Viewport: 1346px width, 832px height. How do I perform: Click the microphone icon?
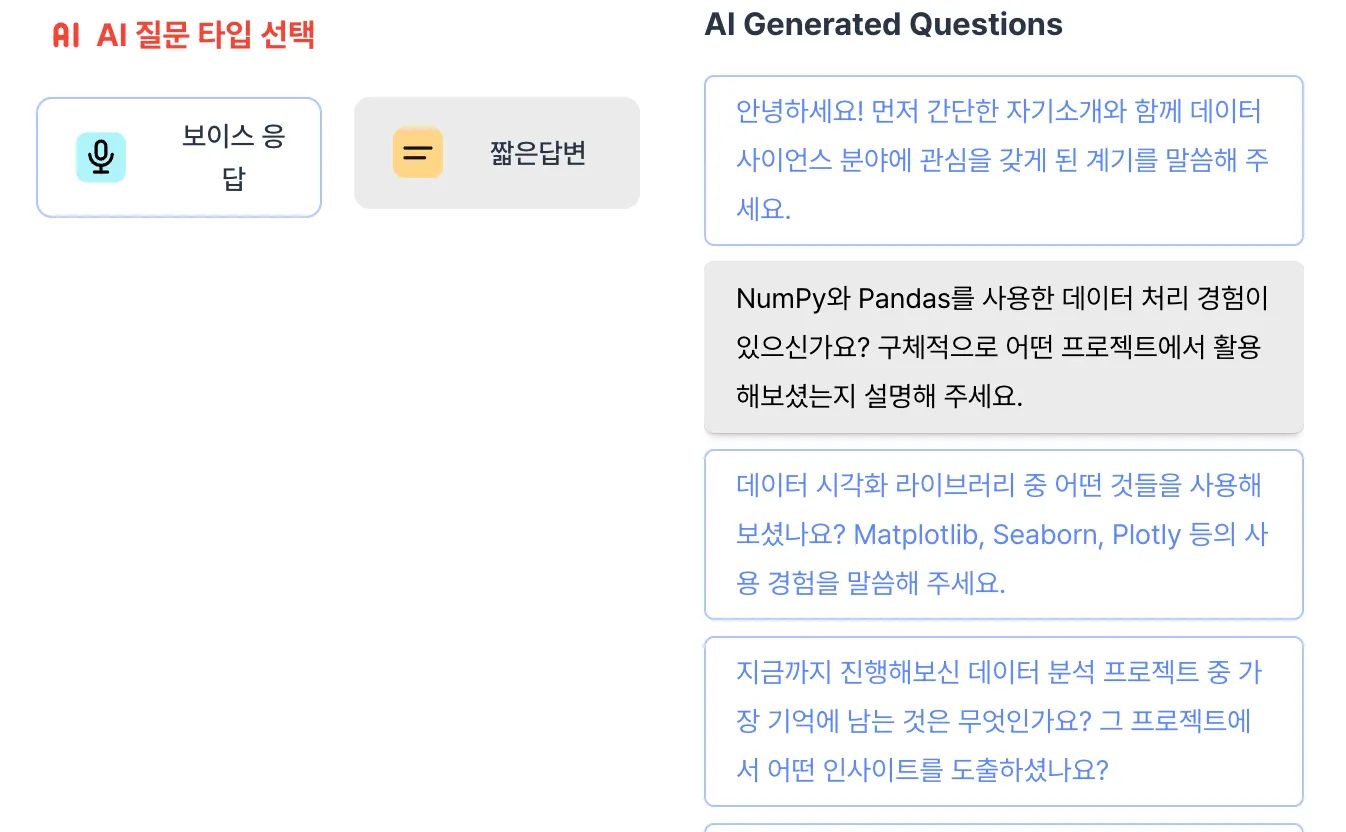coord(100,157)
